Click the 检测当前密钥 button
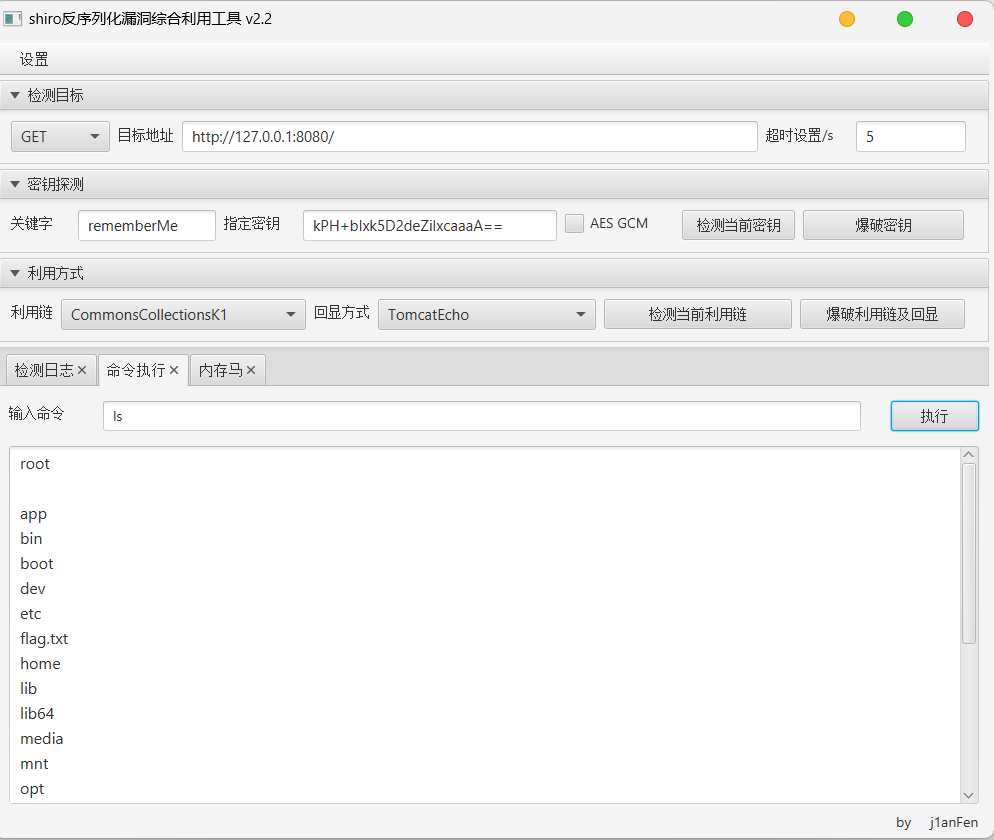Image resolution: width=994 pixels, height=840 pixels. (x=739, y=225)
